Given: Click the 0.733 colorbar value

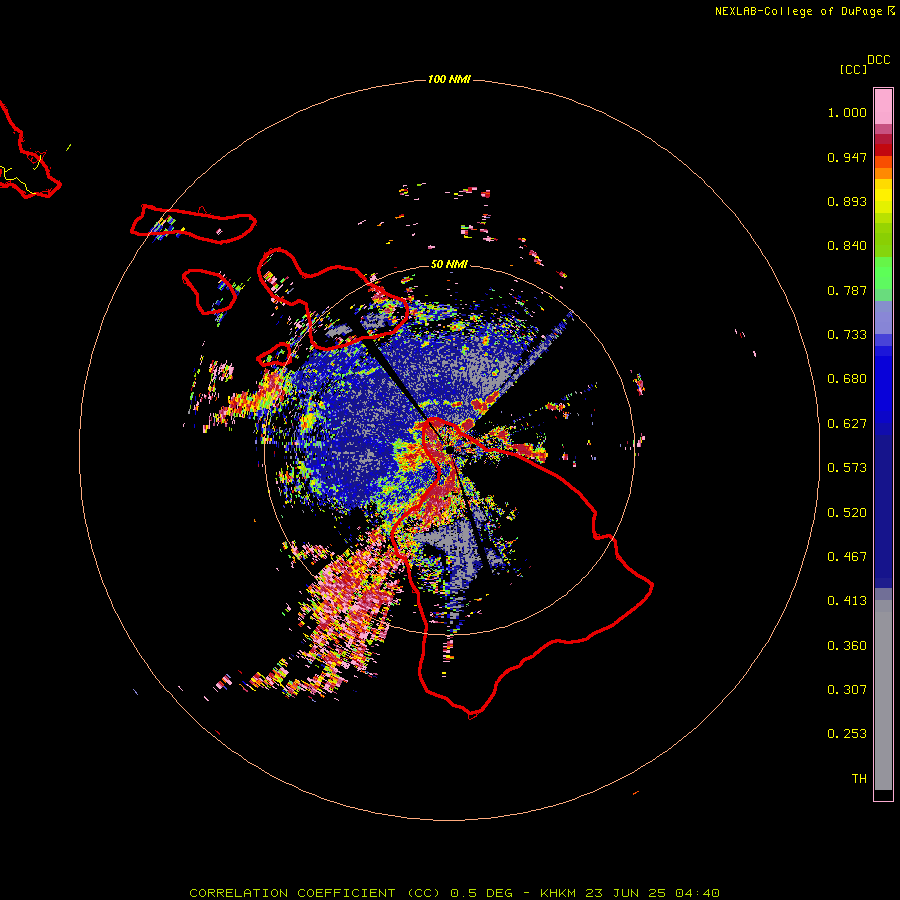Looking at the screenshot, I should click(847, 335).
